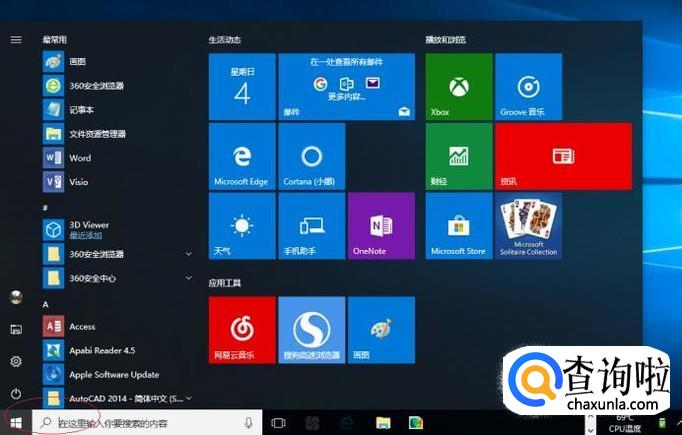Viewport: 682px width, 435px height.
Task: Click the power button in the Start sidebar
Action: click(x=16, y=394)
